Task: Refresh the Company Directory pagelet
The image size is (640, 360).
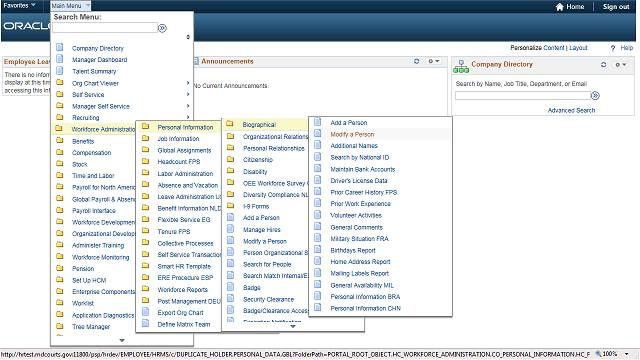Action: tap(603, 64)
